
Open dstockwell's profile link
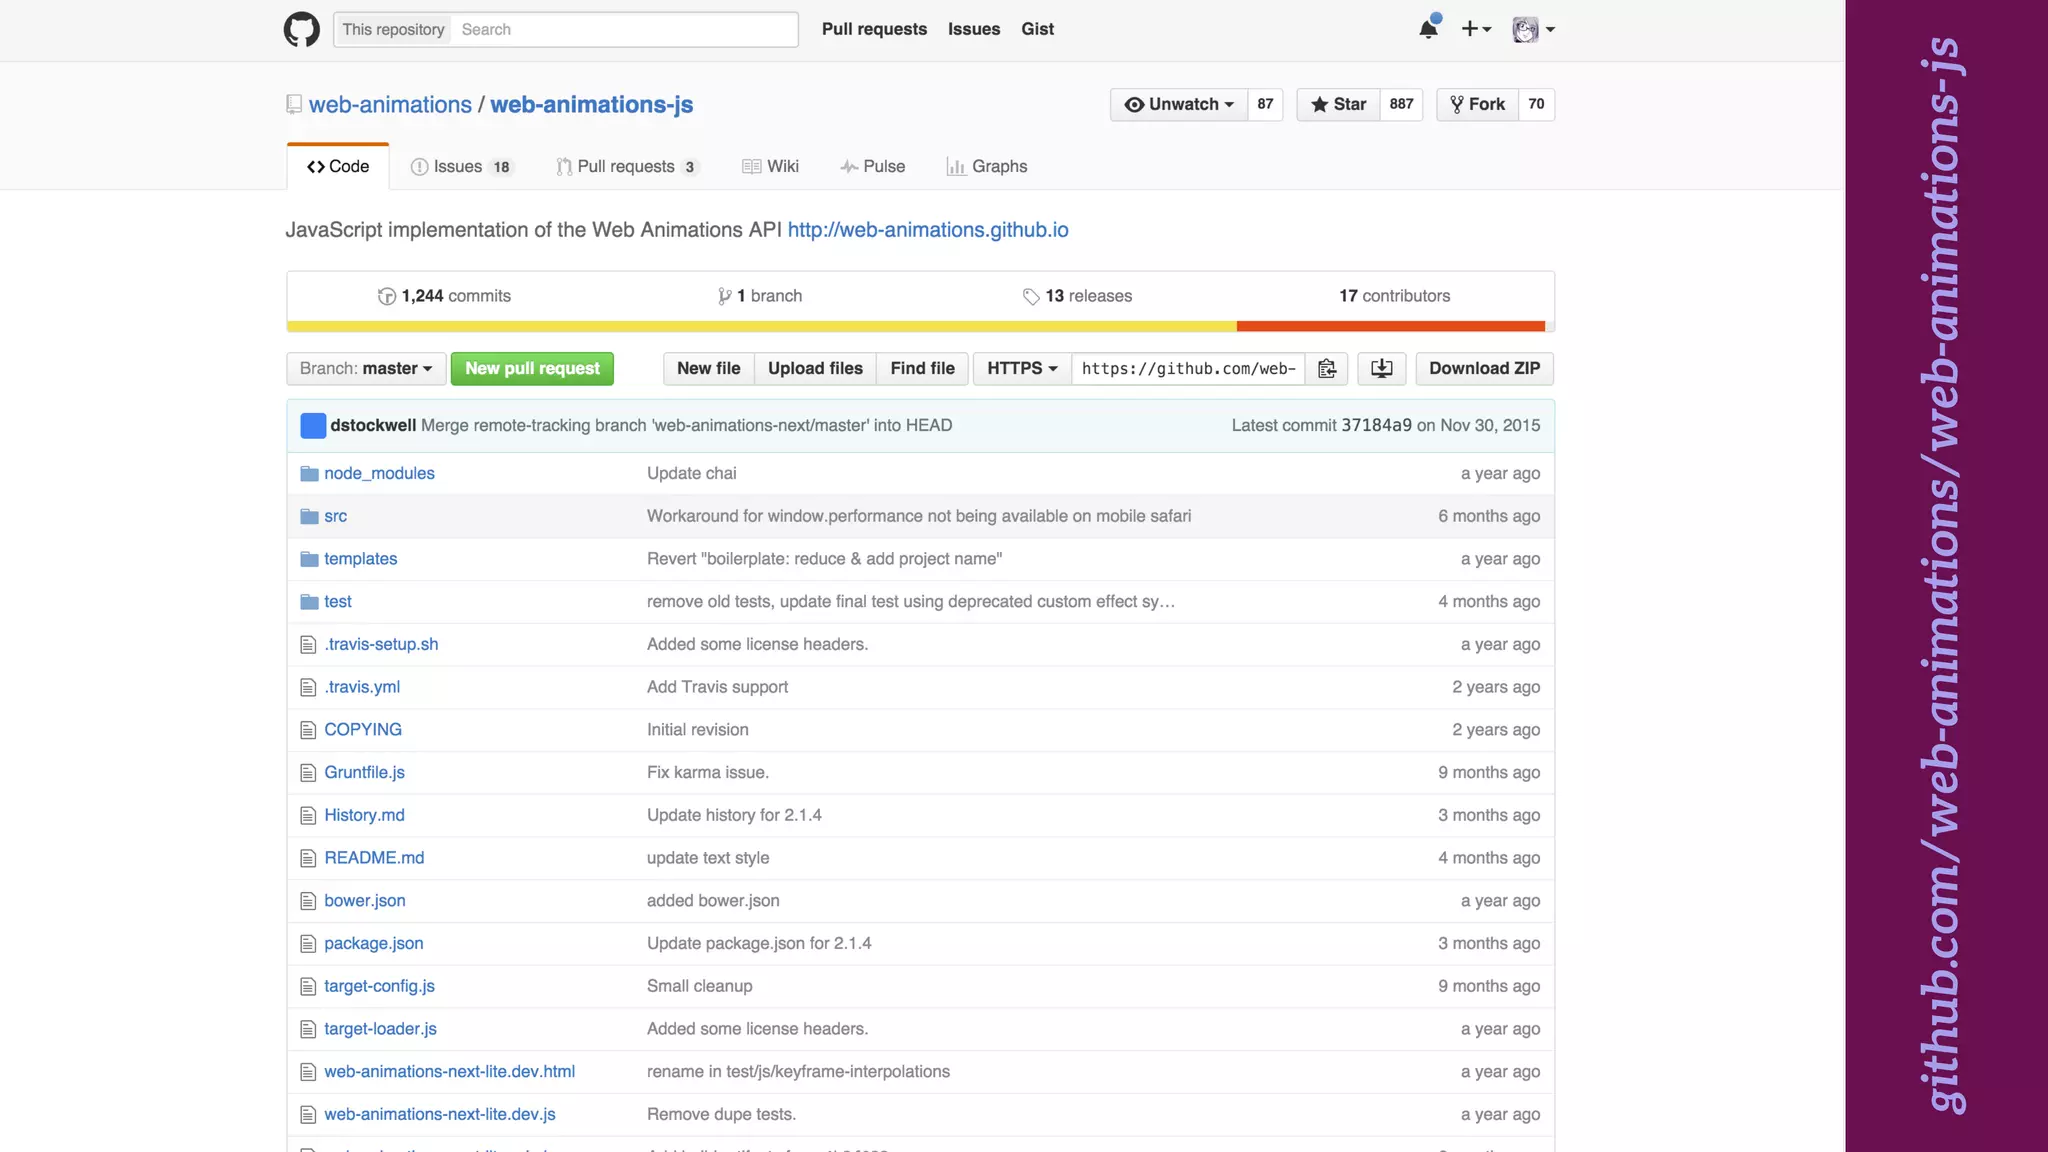pyautogui.click(x=373, y=426)
